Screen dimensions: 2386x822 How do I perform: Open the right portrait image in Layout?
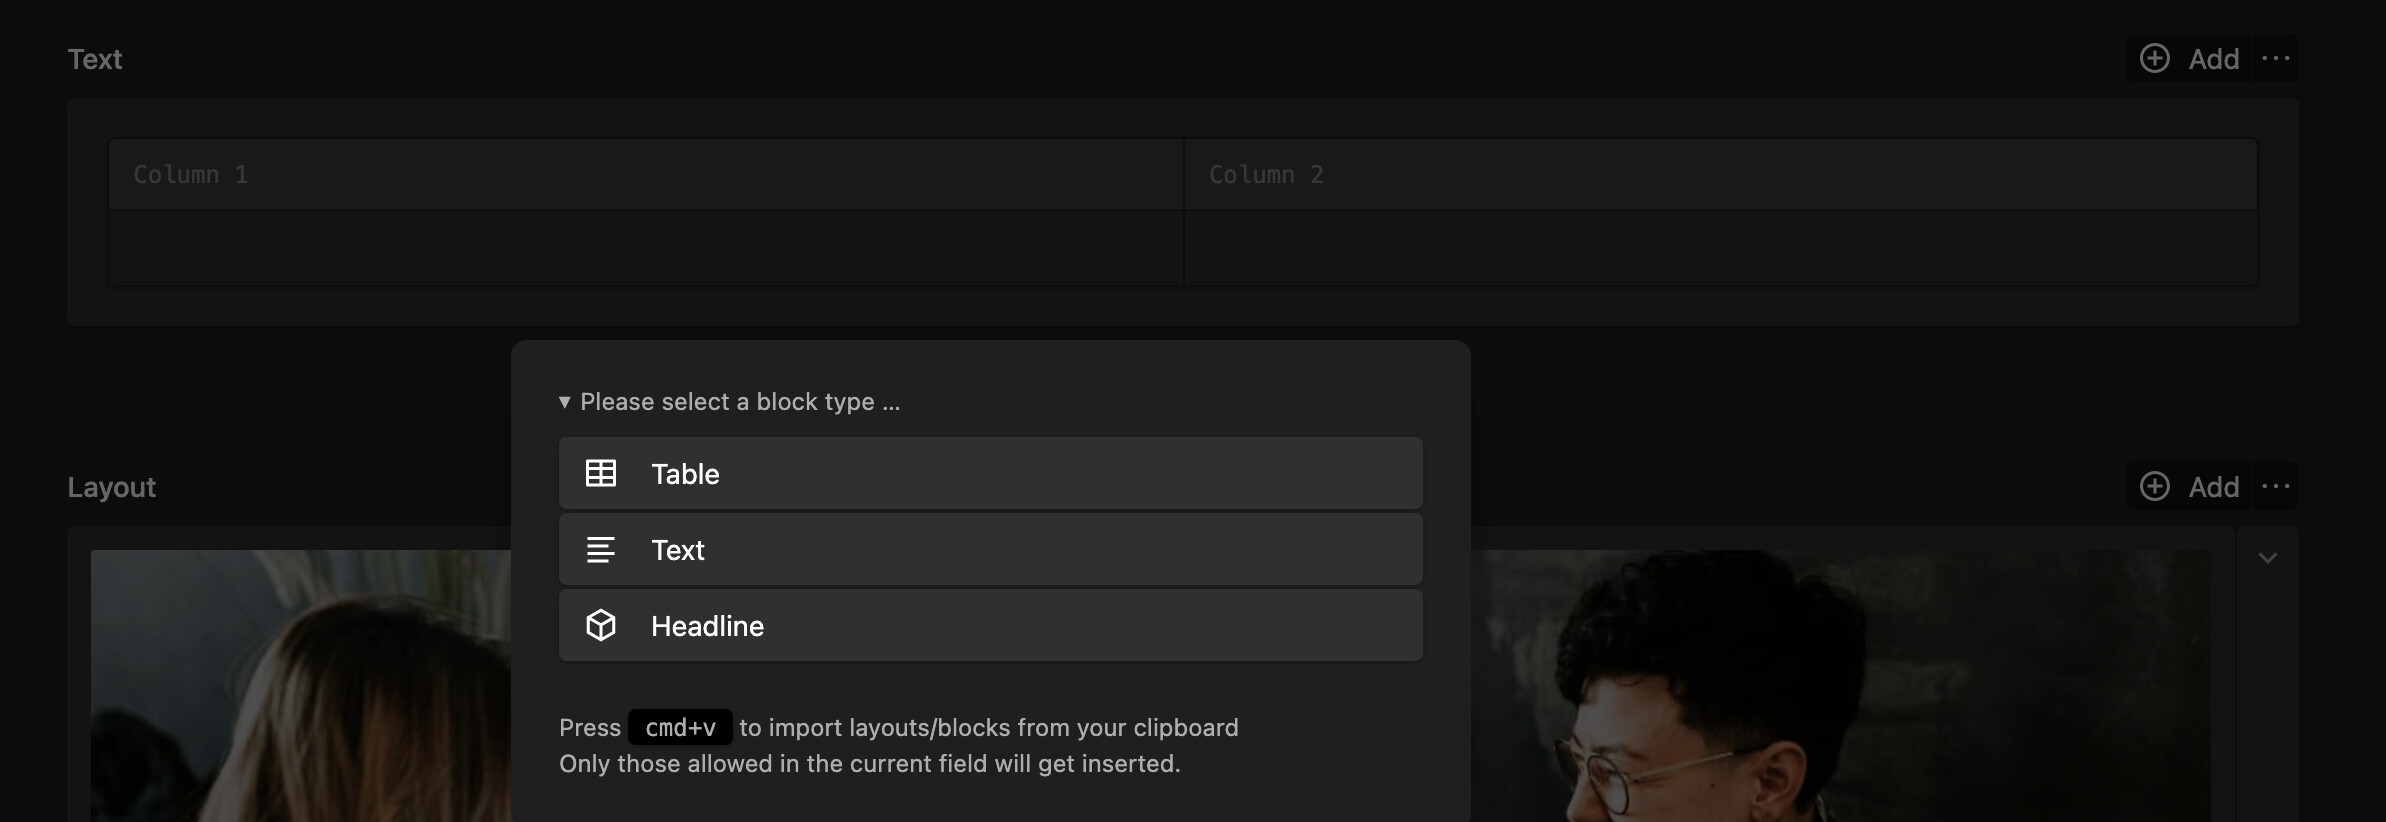[x=1840, y=686]
